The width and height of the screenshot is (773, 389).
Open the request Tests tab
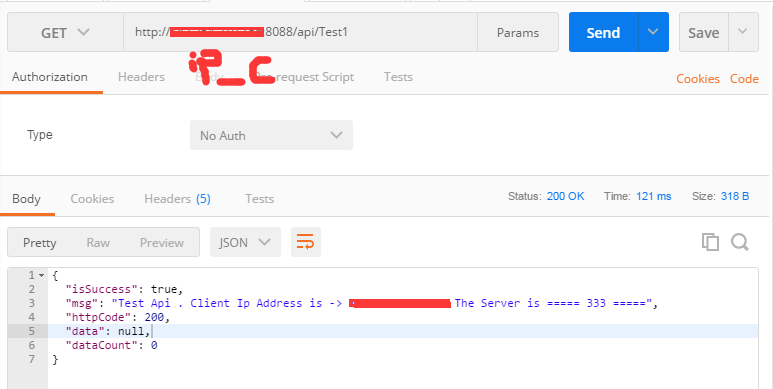tap(398, 77)
